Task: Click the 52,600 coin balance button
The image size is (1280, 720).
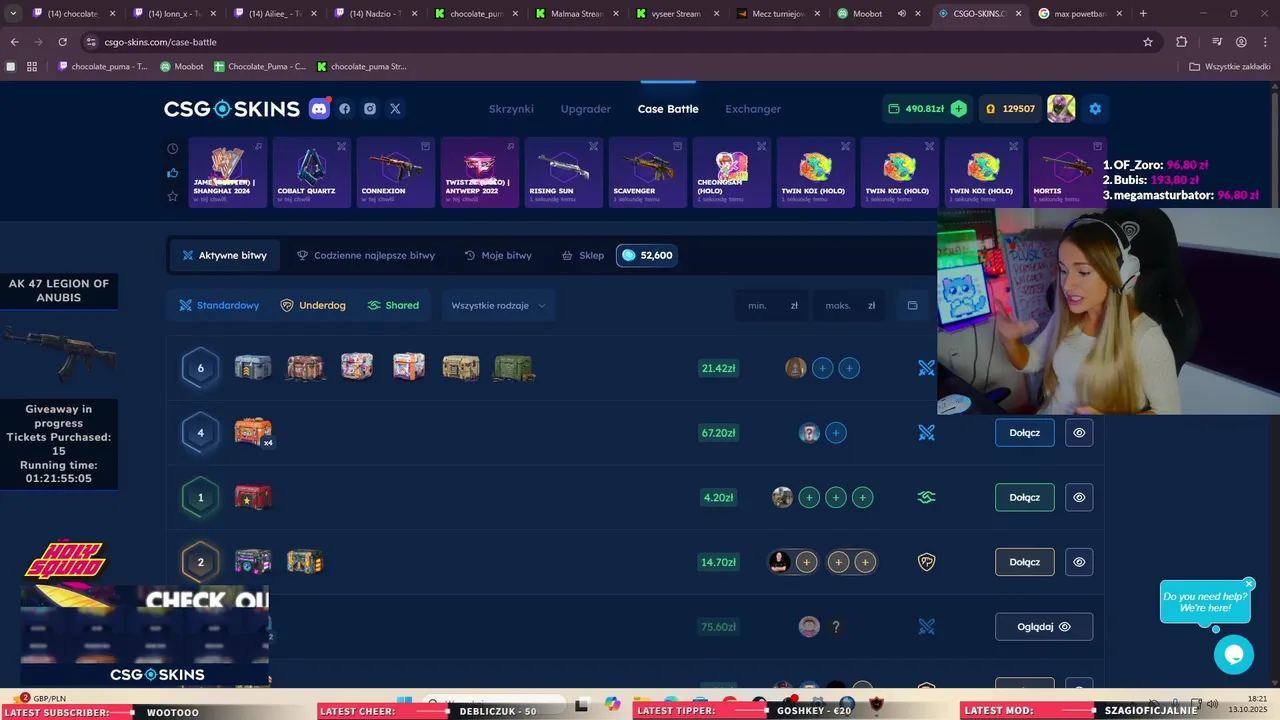Action: tap(646, 255)
